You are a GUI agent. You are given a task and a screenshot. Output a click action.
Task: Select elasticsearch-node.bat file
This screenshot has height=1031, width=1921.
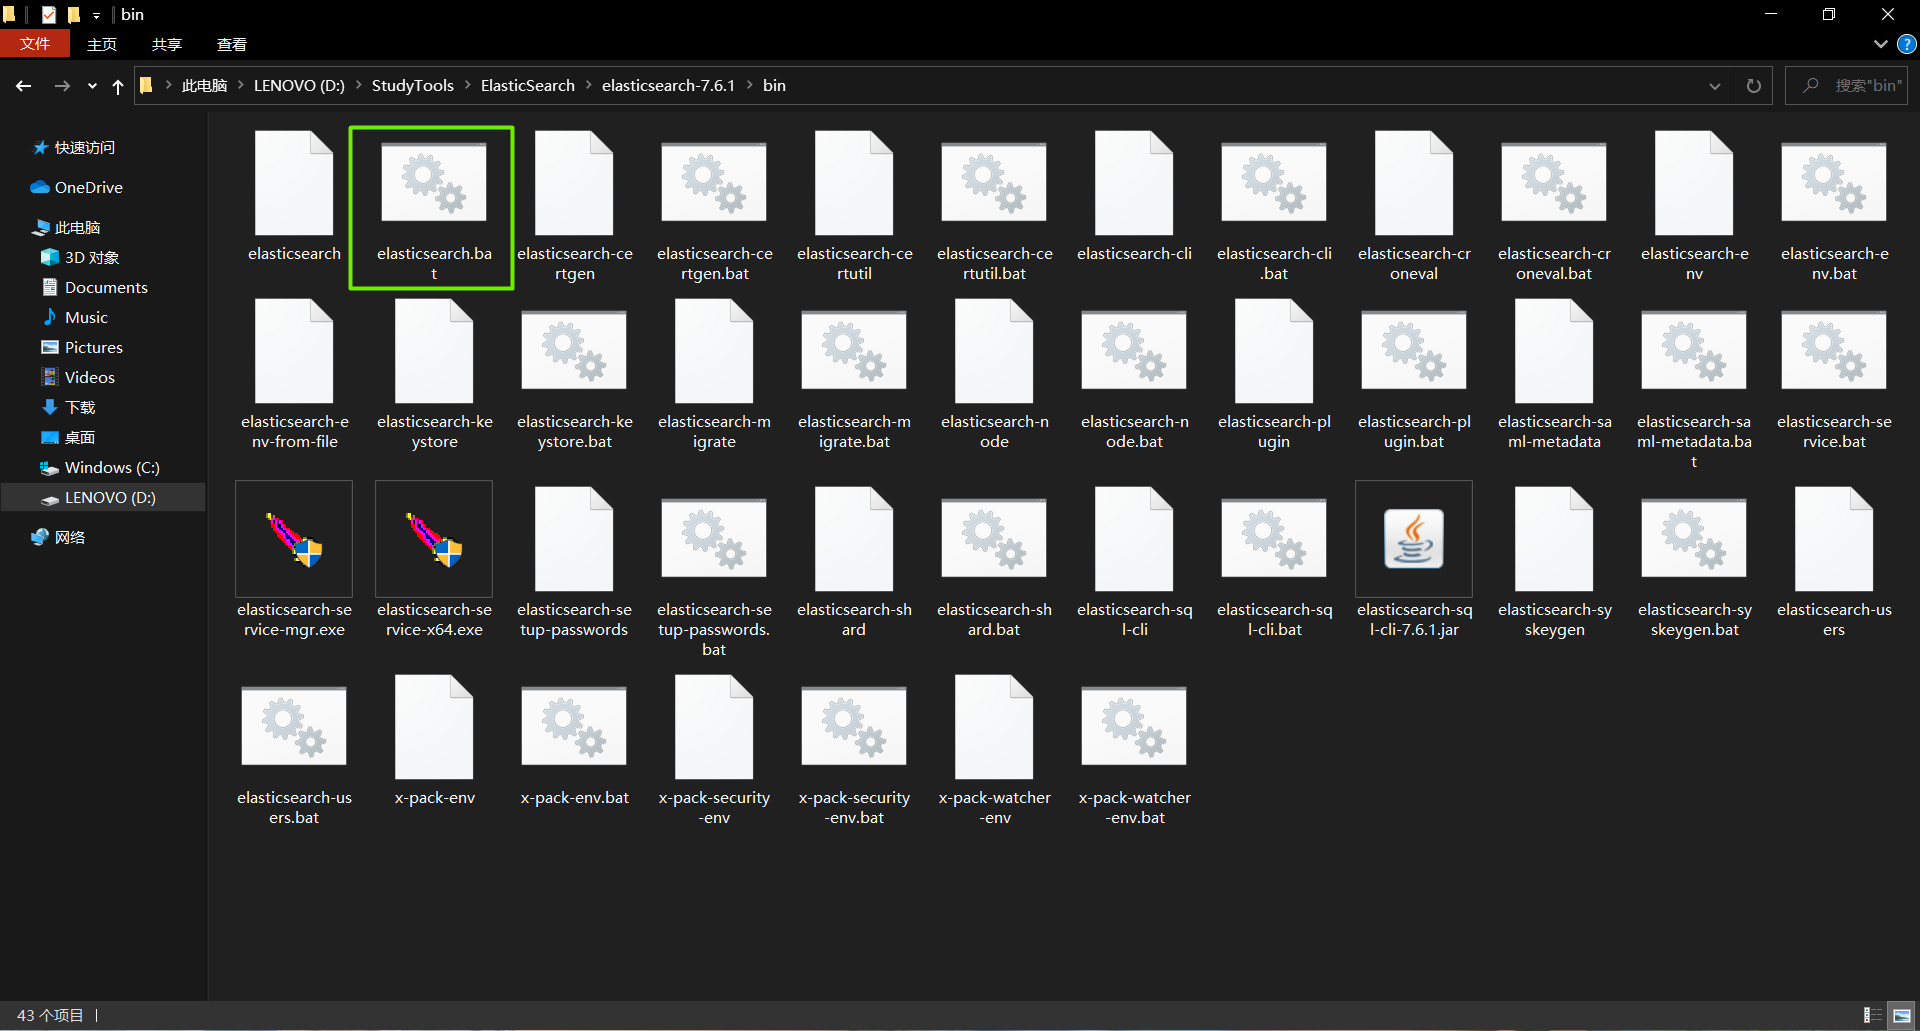[x=1134, y=376]
